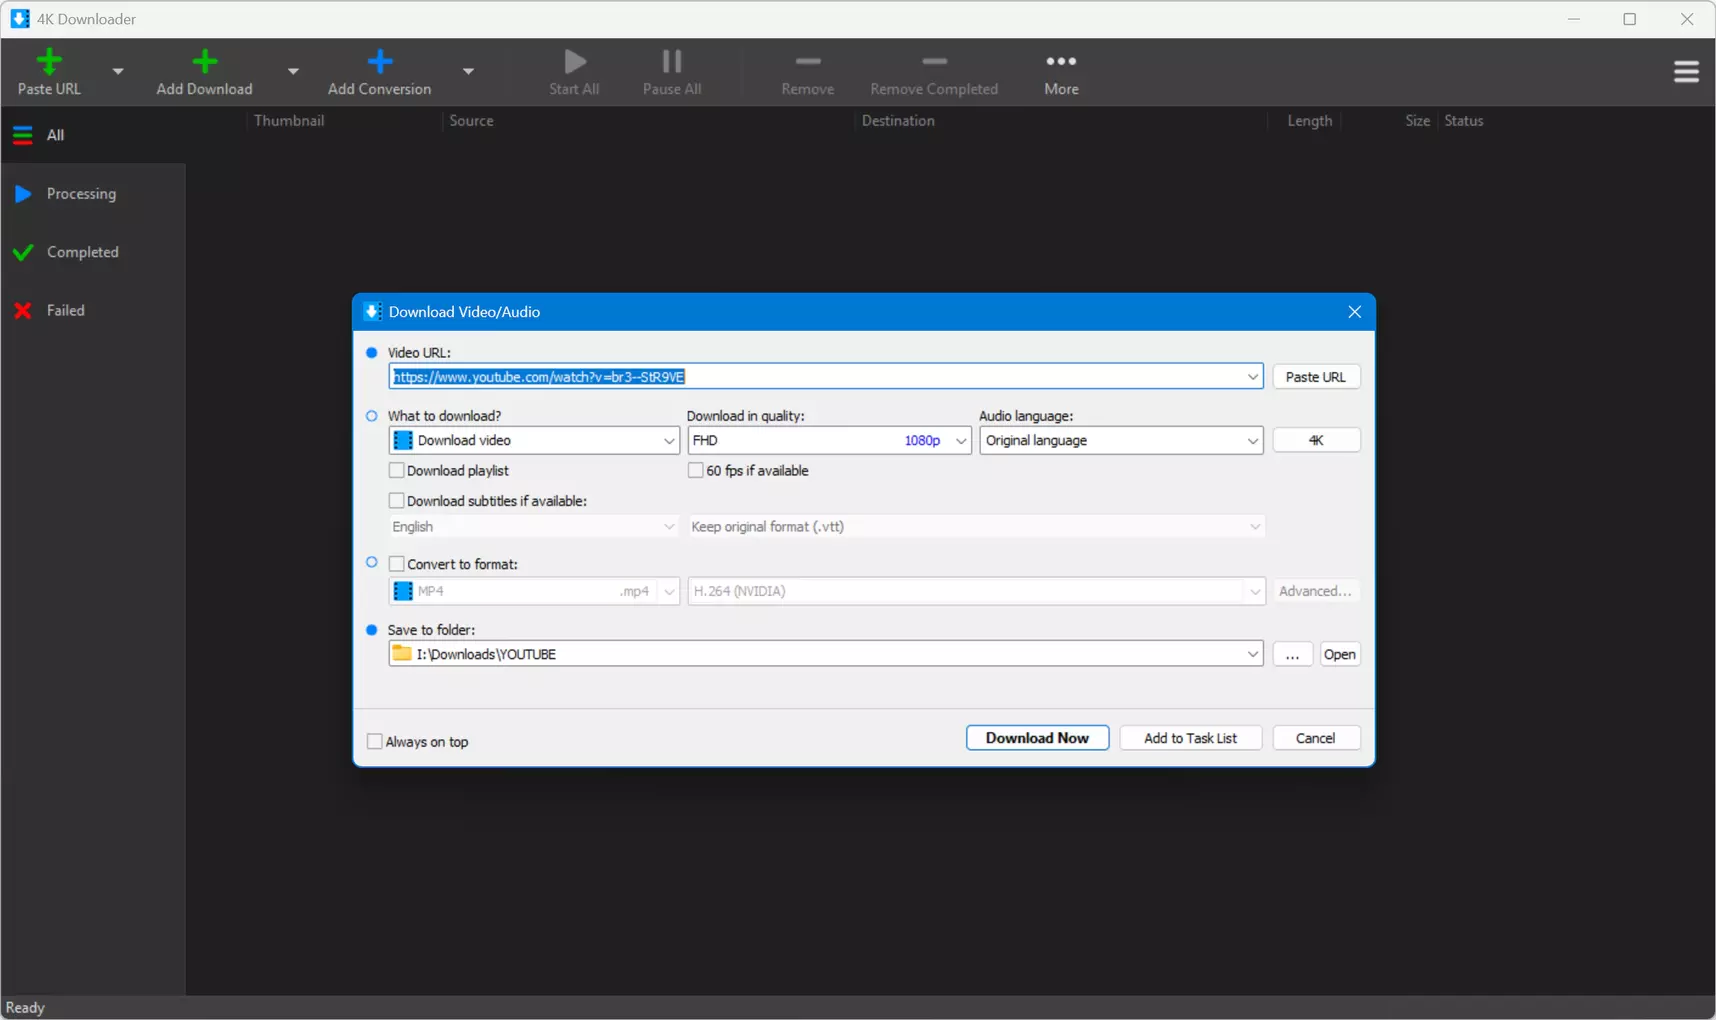Enable Download subtitles if available checkbox
The image size is (1716, 1020).
click(397, 500)
